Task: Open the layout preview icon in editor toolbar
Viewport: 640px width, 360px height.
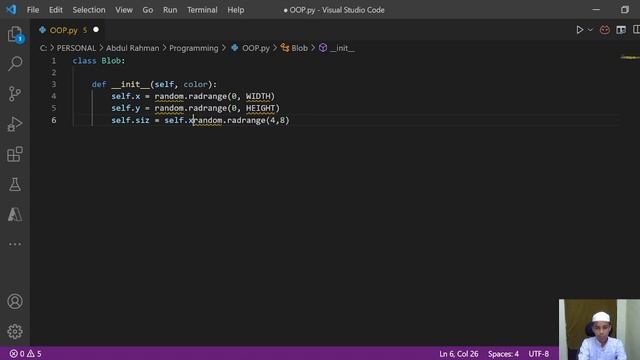Action: (x=621, y=30)
